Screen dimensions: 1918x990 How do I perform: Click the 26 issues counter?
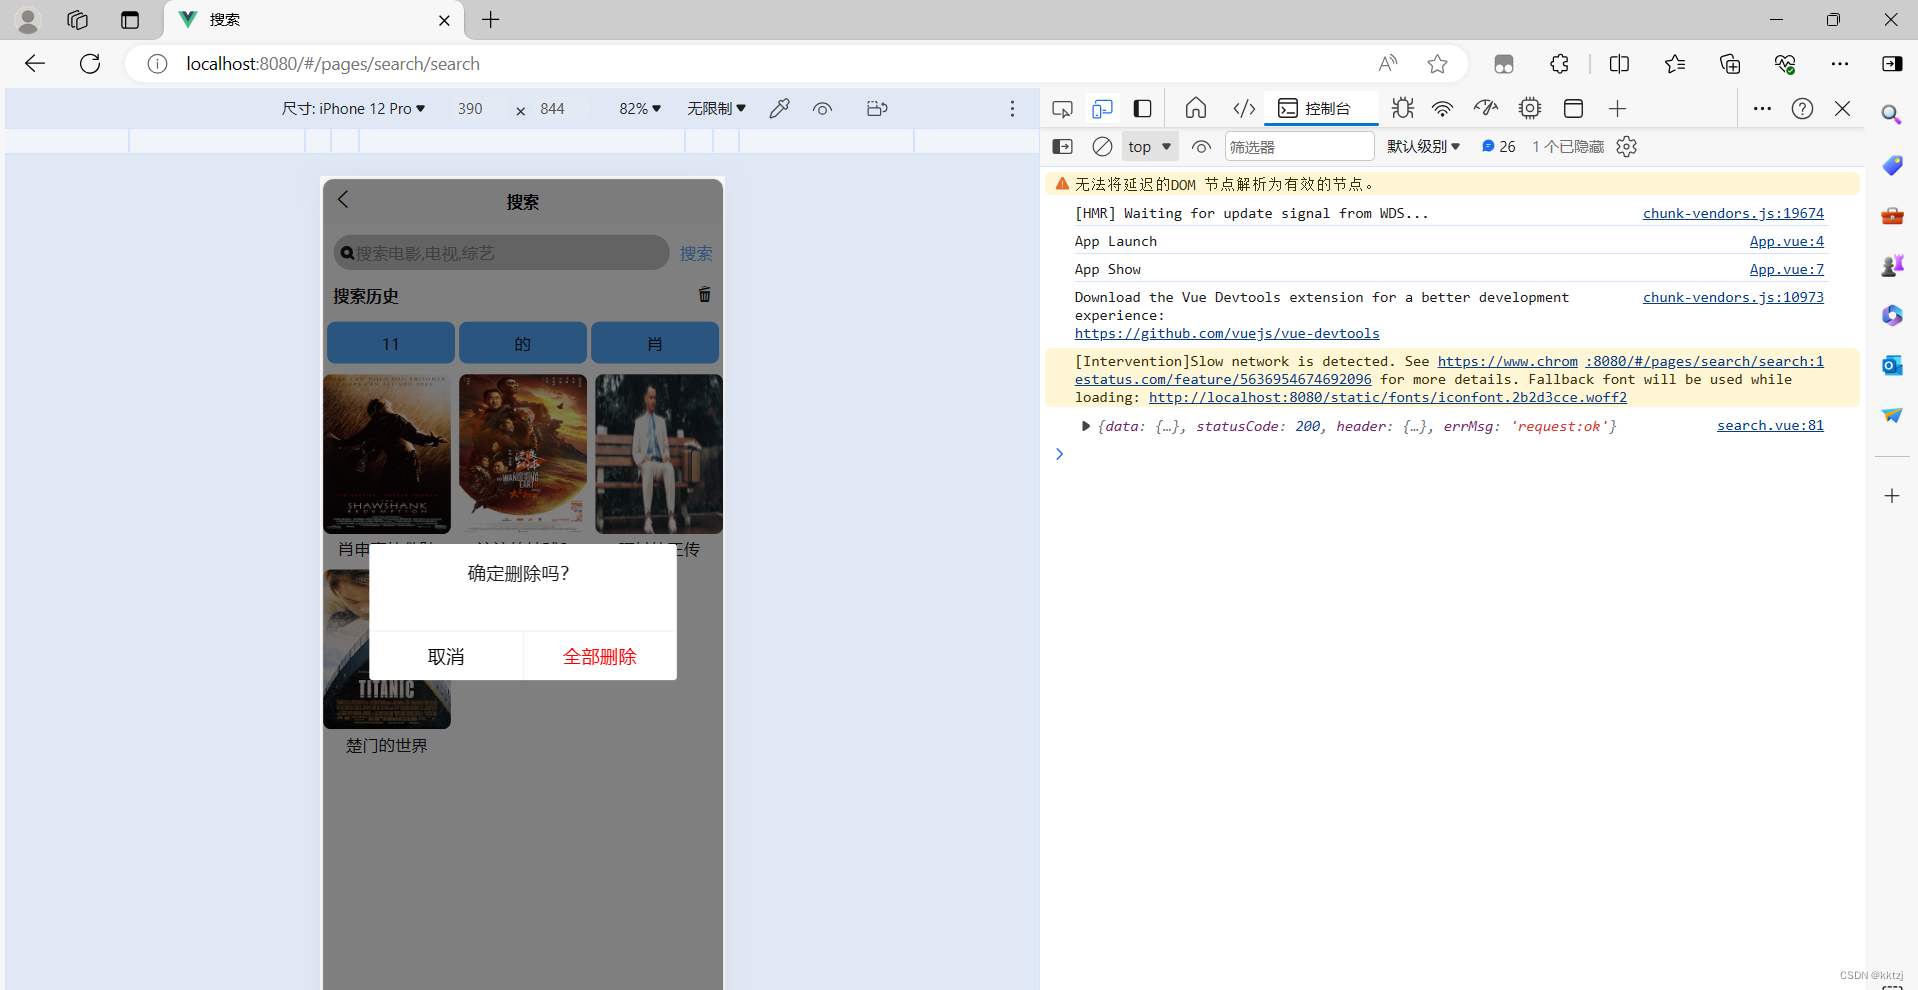pyautogui.click(x=1498, y=147)
